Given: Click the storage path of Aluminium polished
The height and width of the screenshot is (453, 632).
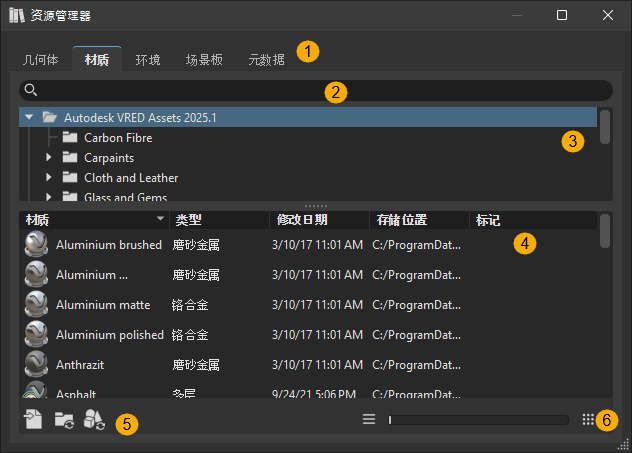Looking at the screenshot, I should pyautogui.click(x=416, y=335).
